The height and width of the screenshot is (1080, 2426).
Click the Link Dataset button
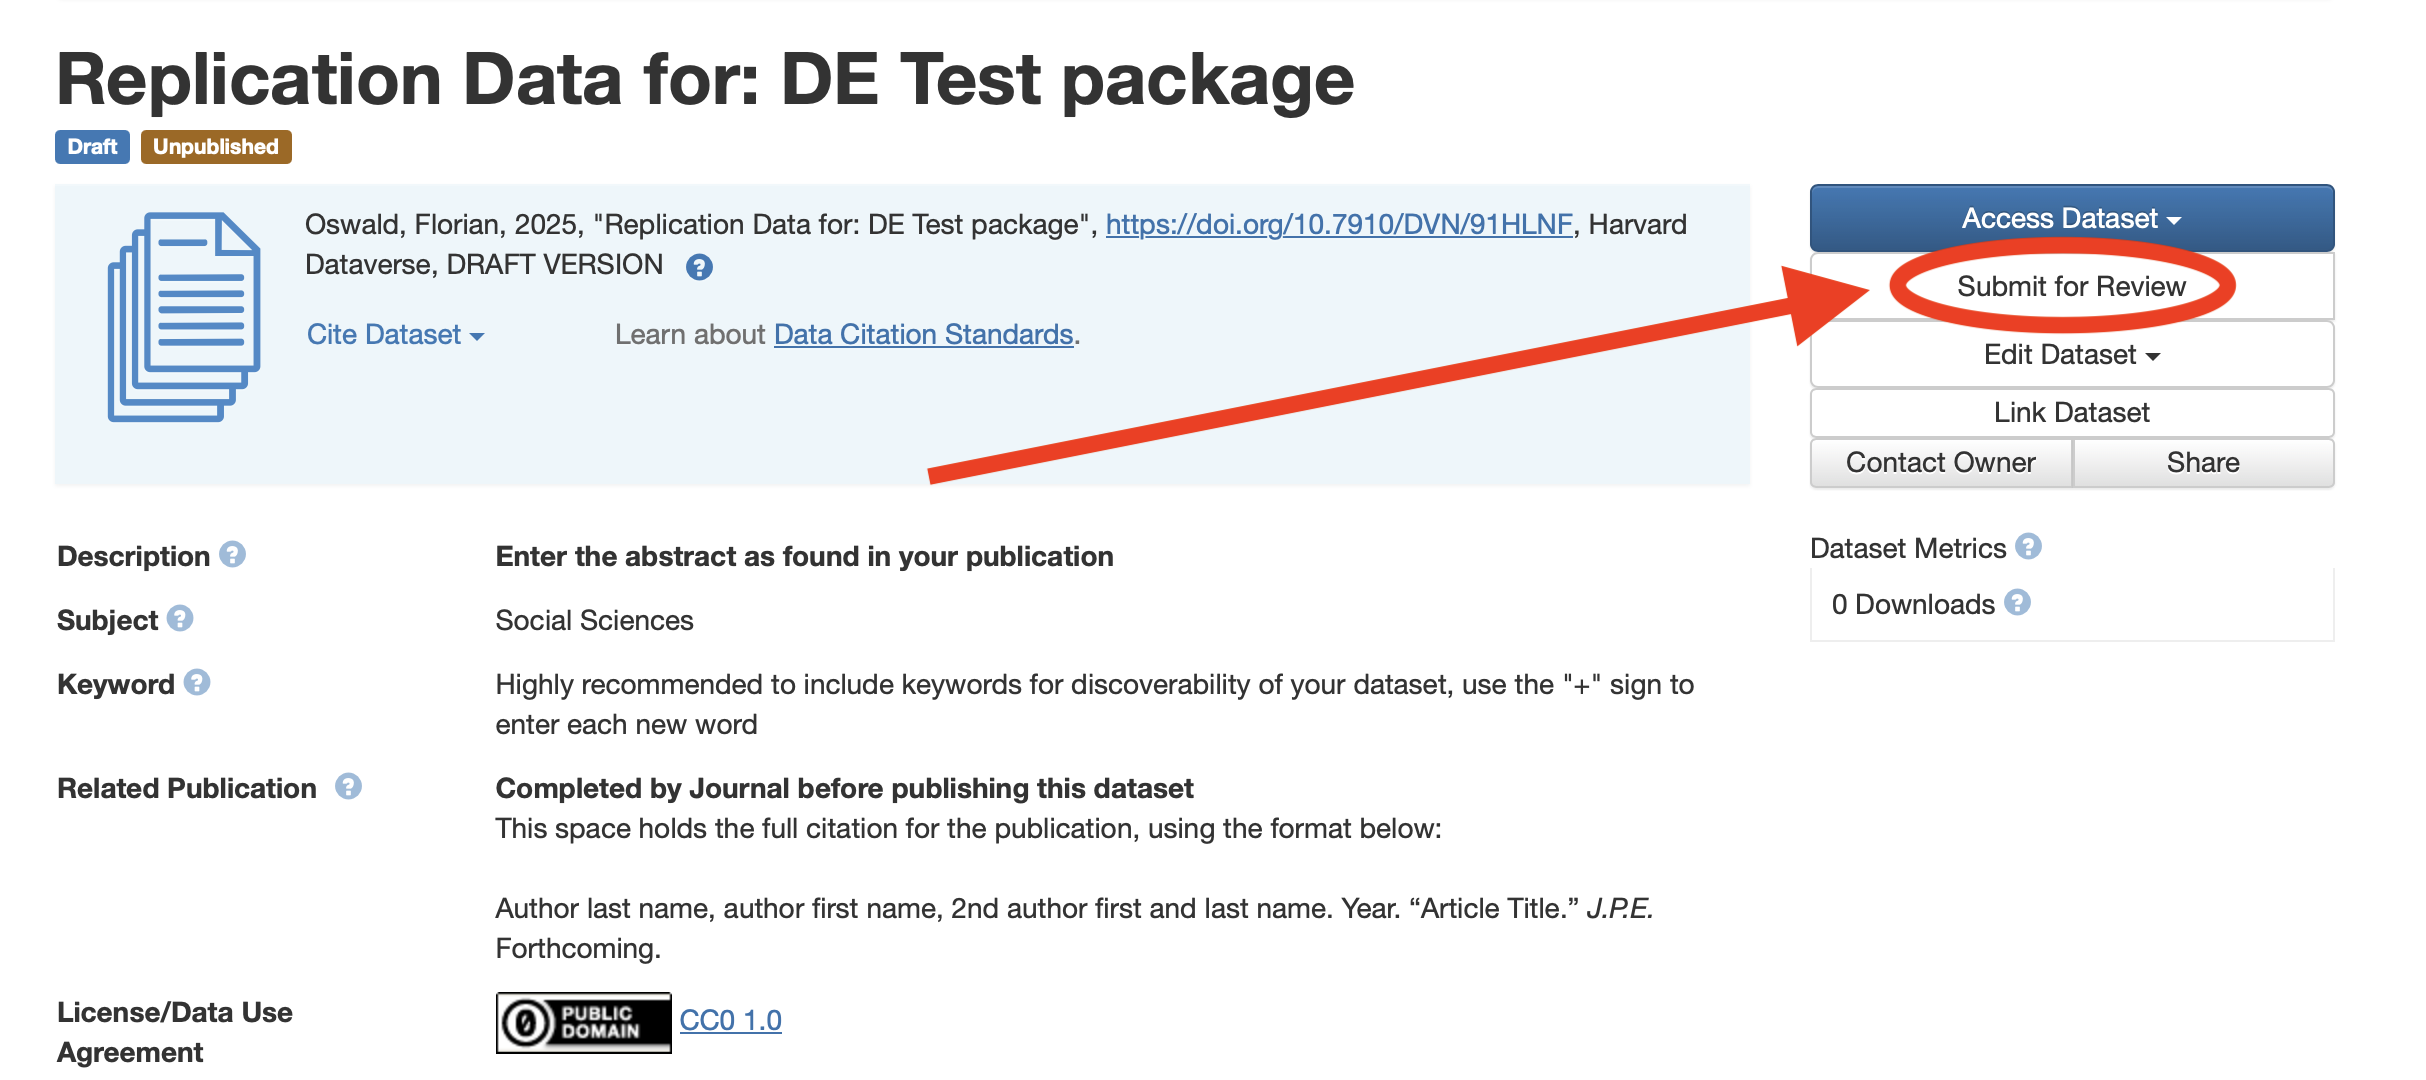[2071, 412]
